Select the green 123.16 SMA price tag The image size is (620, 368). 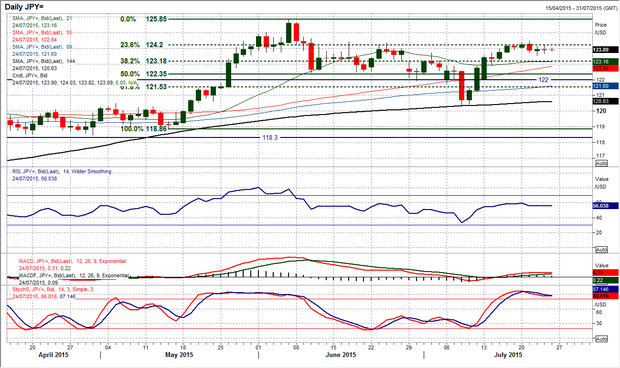605,61
